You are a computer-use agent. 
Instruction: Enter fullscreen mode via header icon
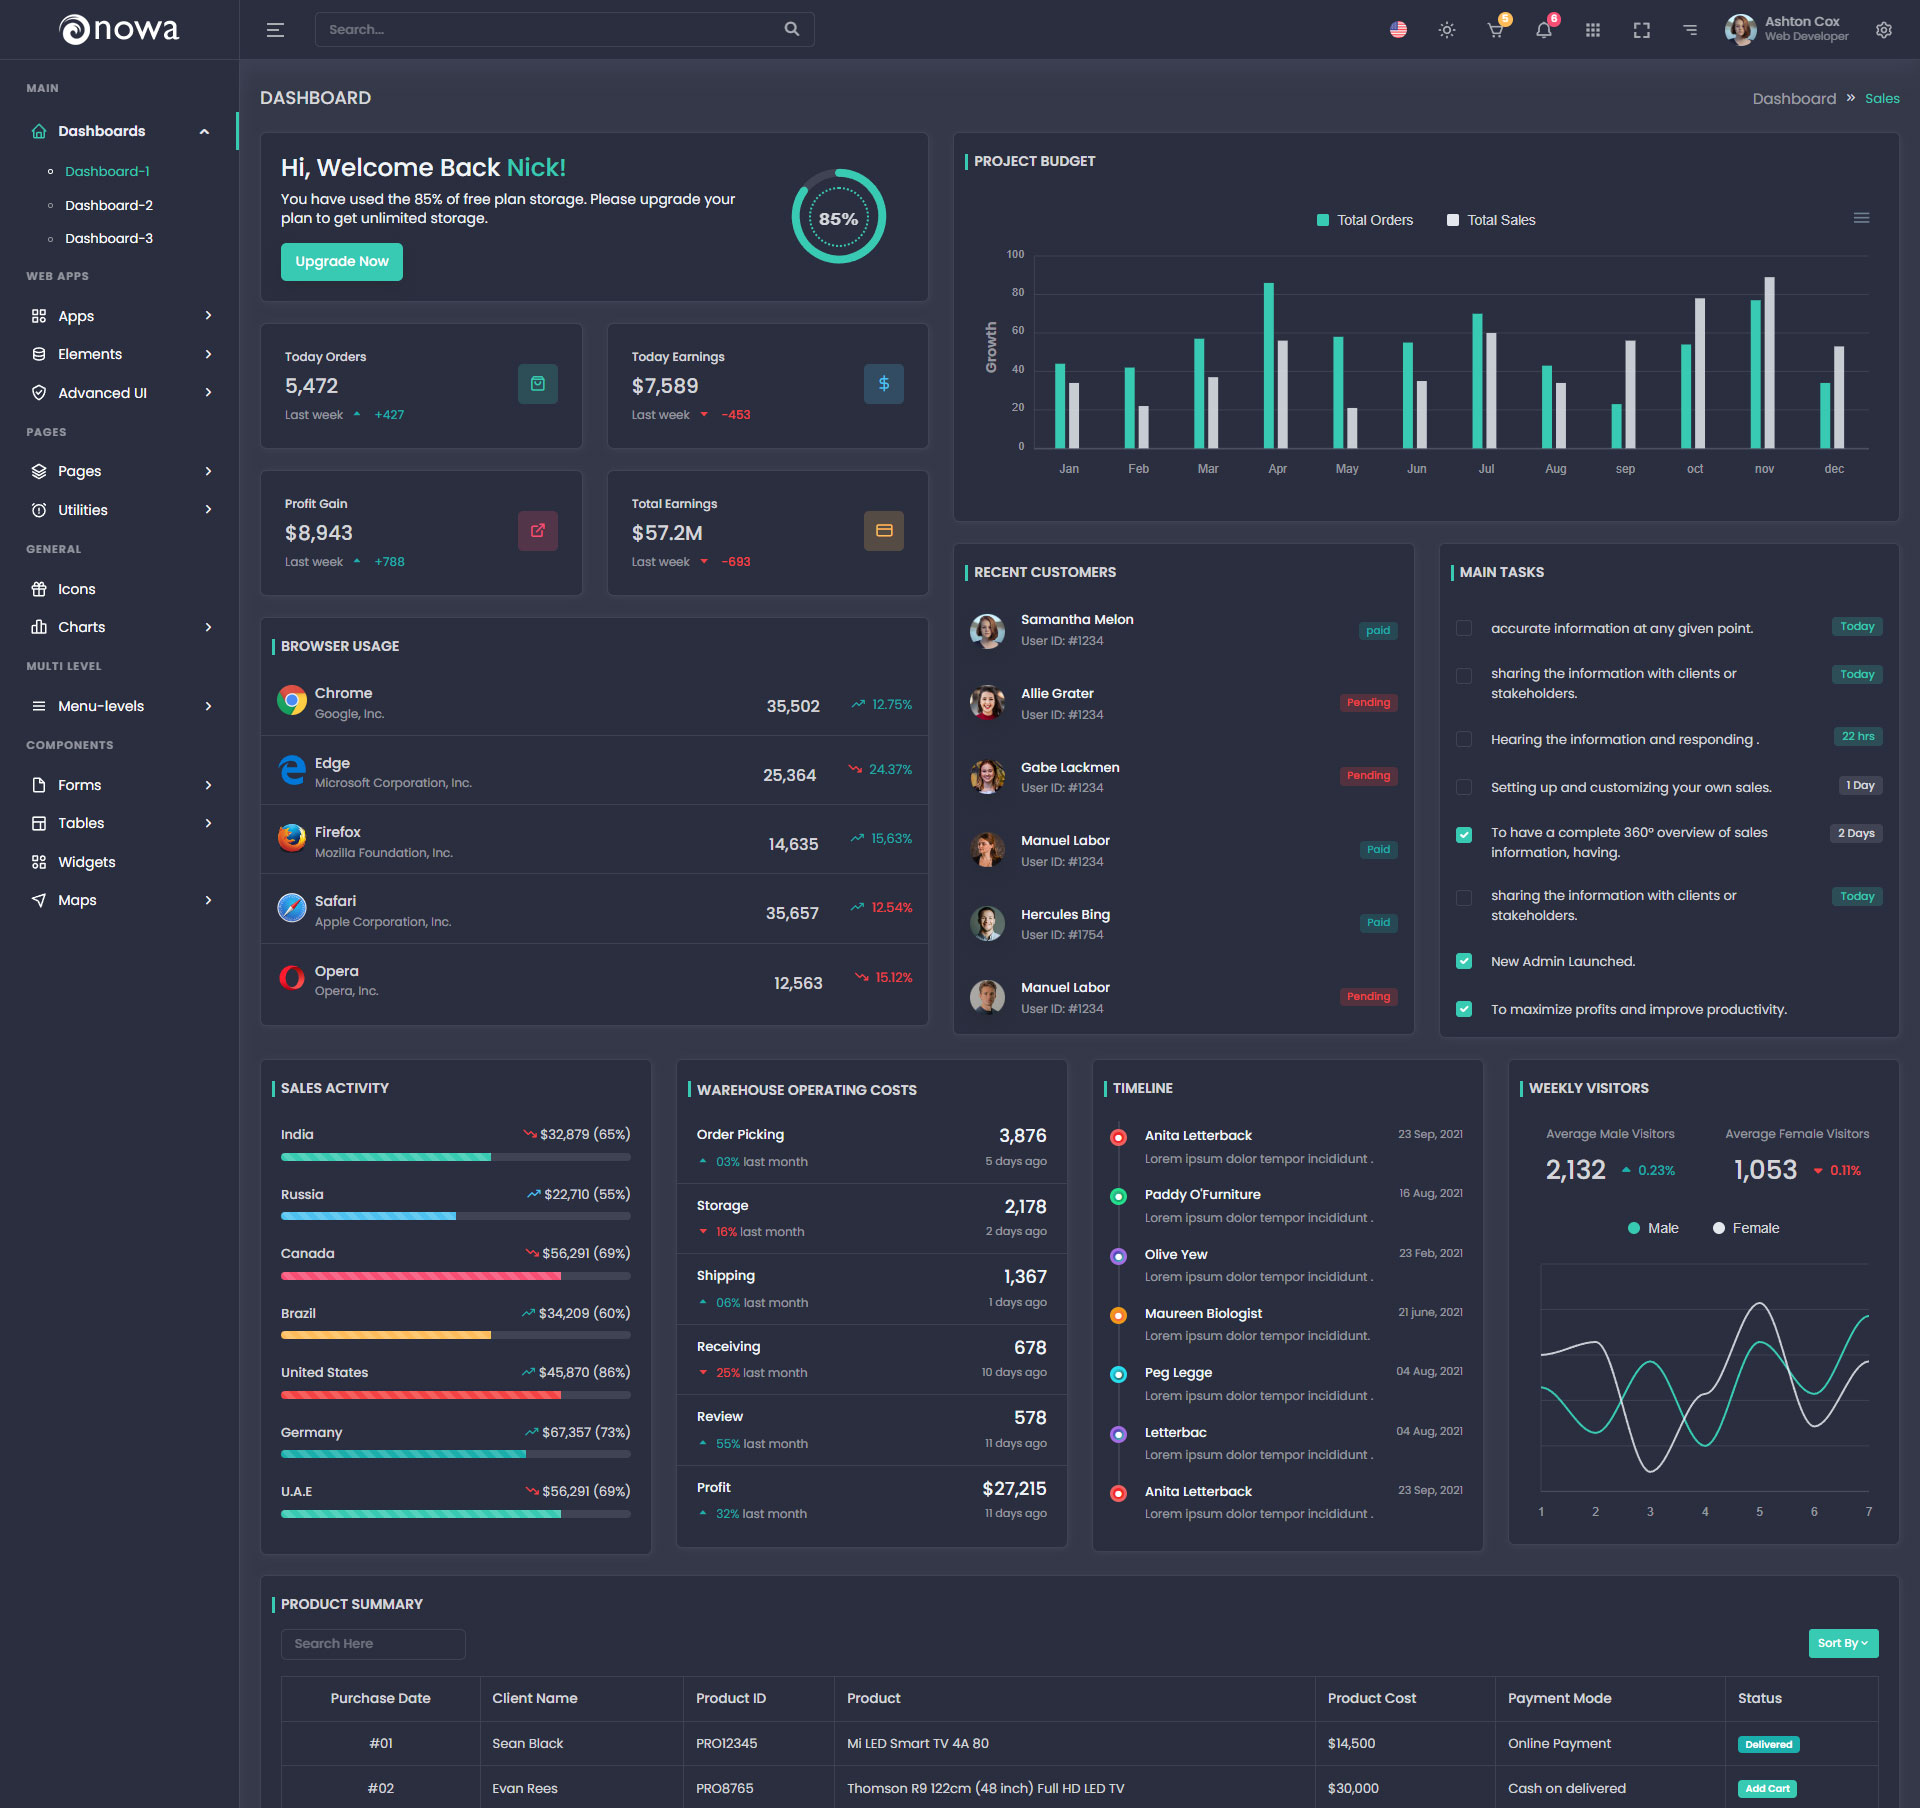coord(1642,30)
